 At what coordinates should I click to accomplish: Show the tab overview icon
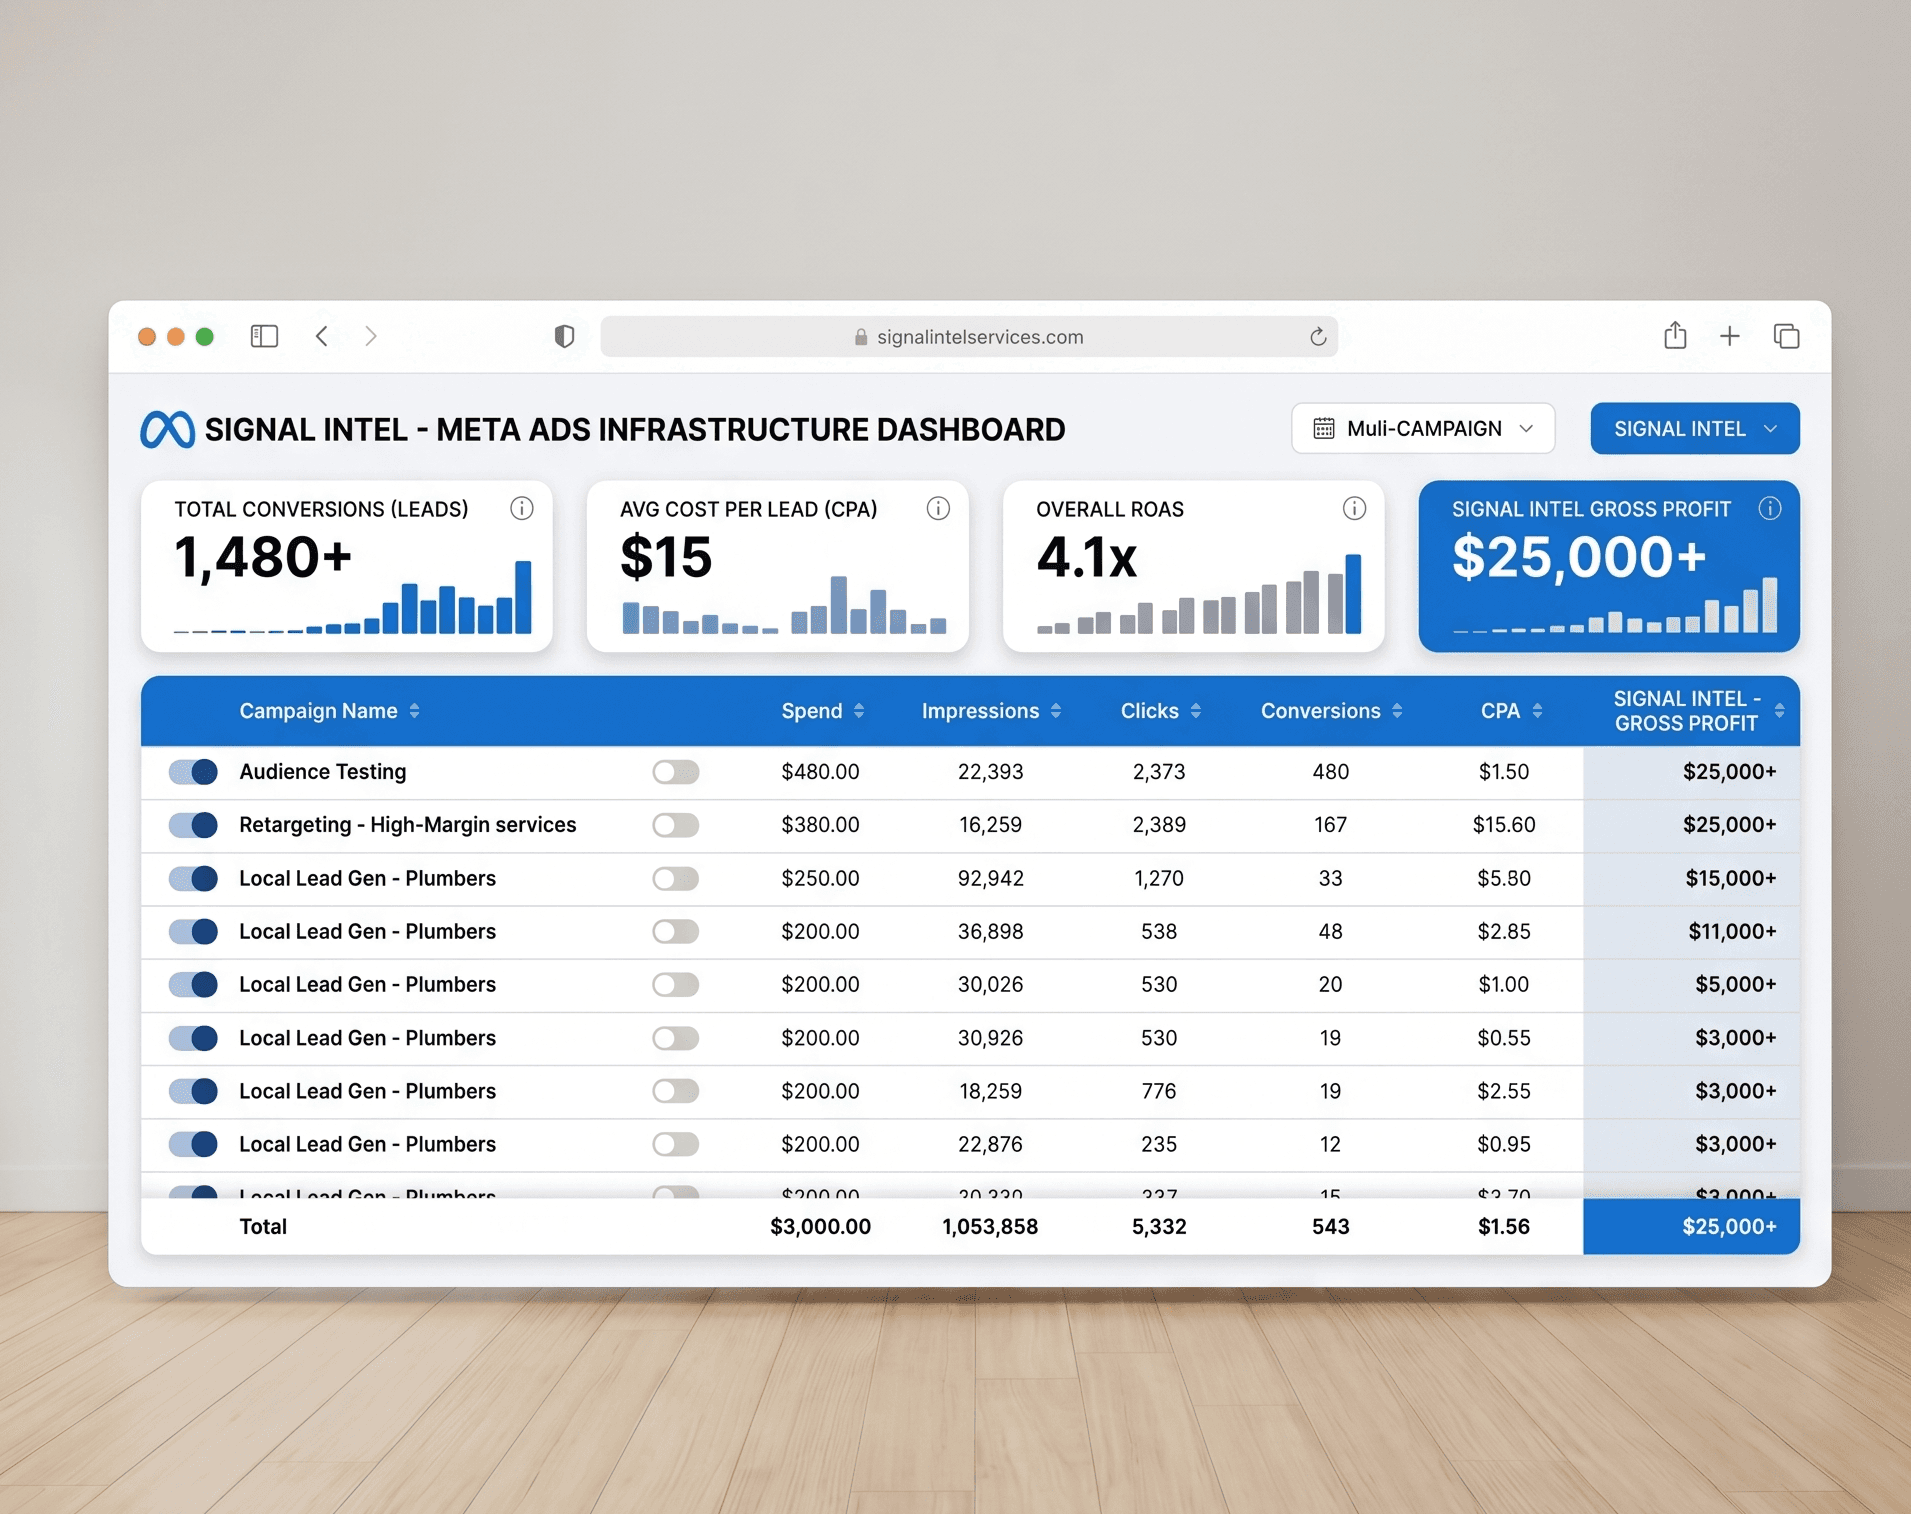1786,336
